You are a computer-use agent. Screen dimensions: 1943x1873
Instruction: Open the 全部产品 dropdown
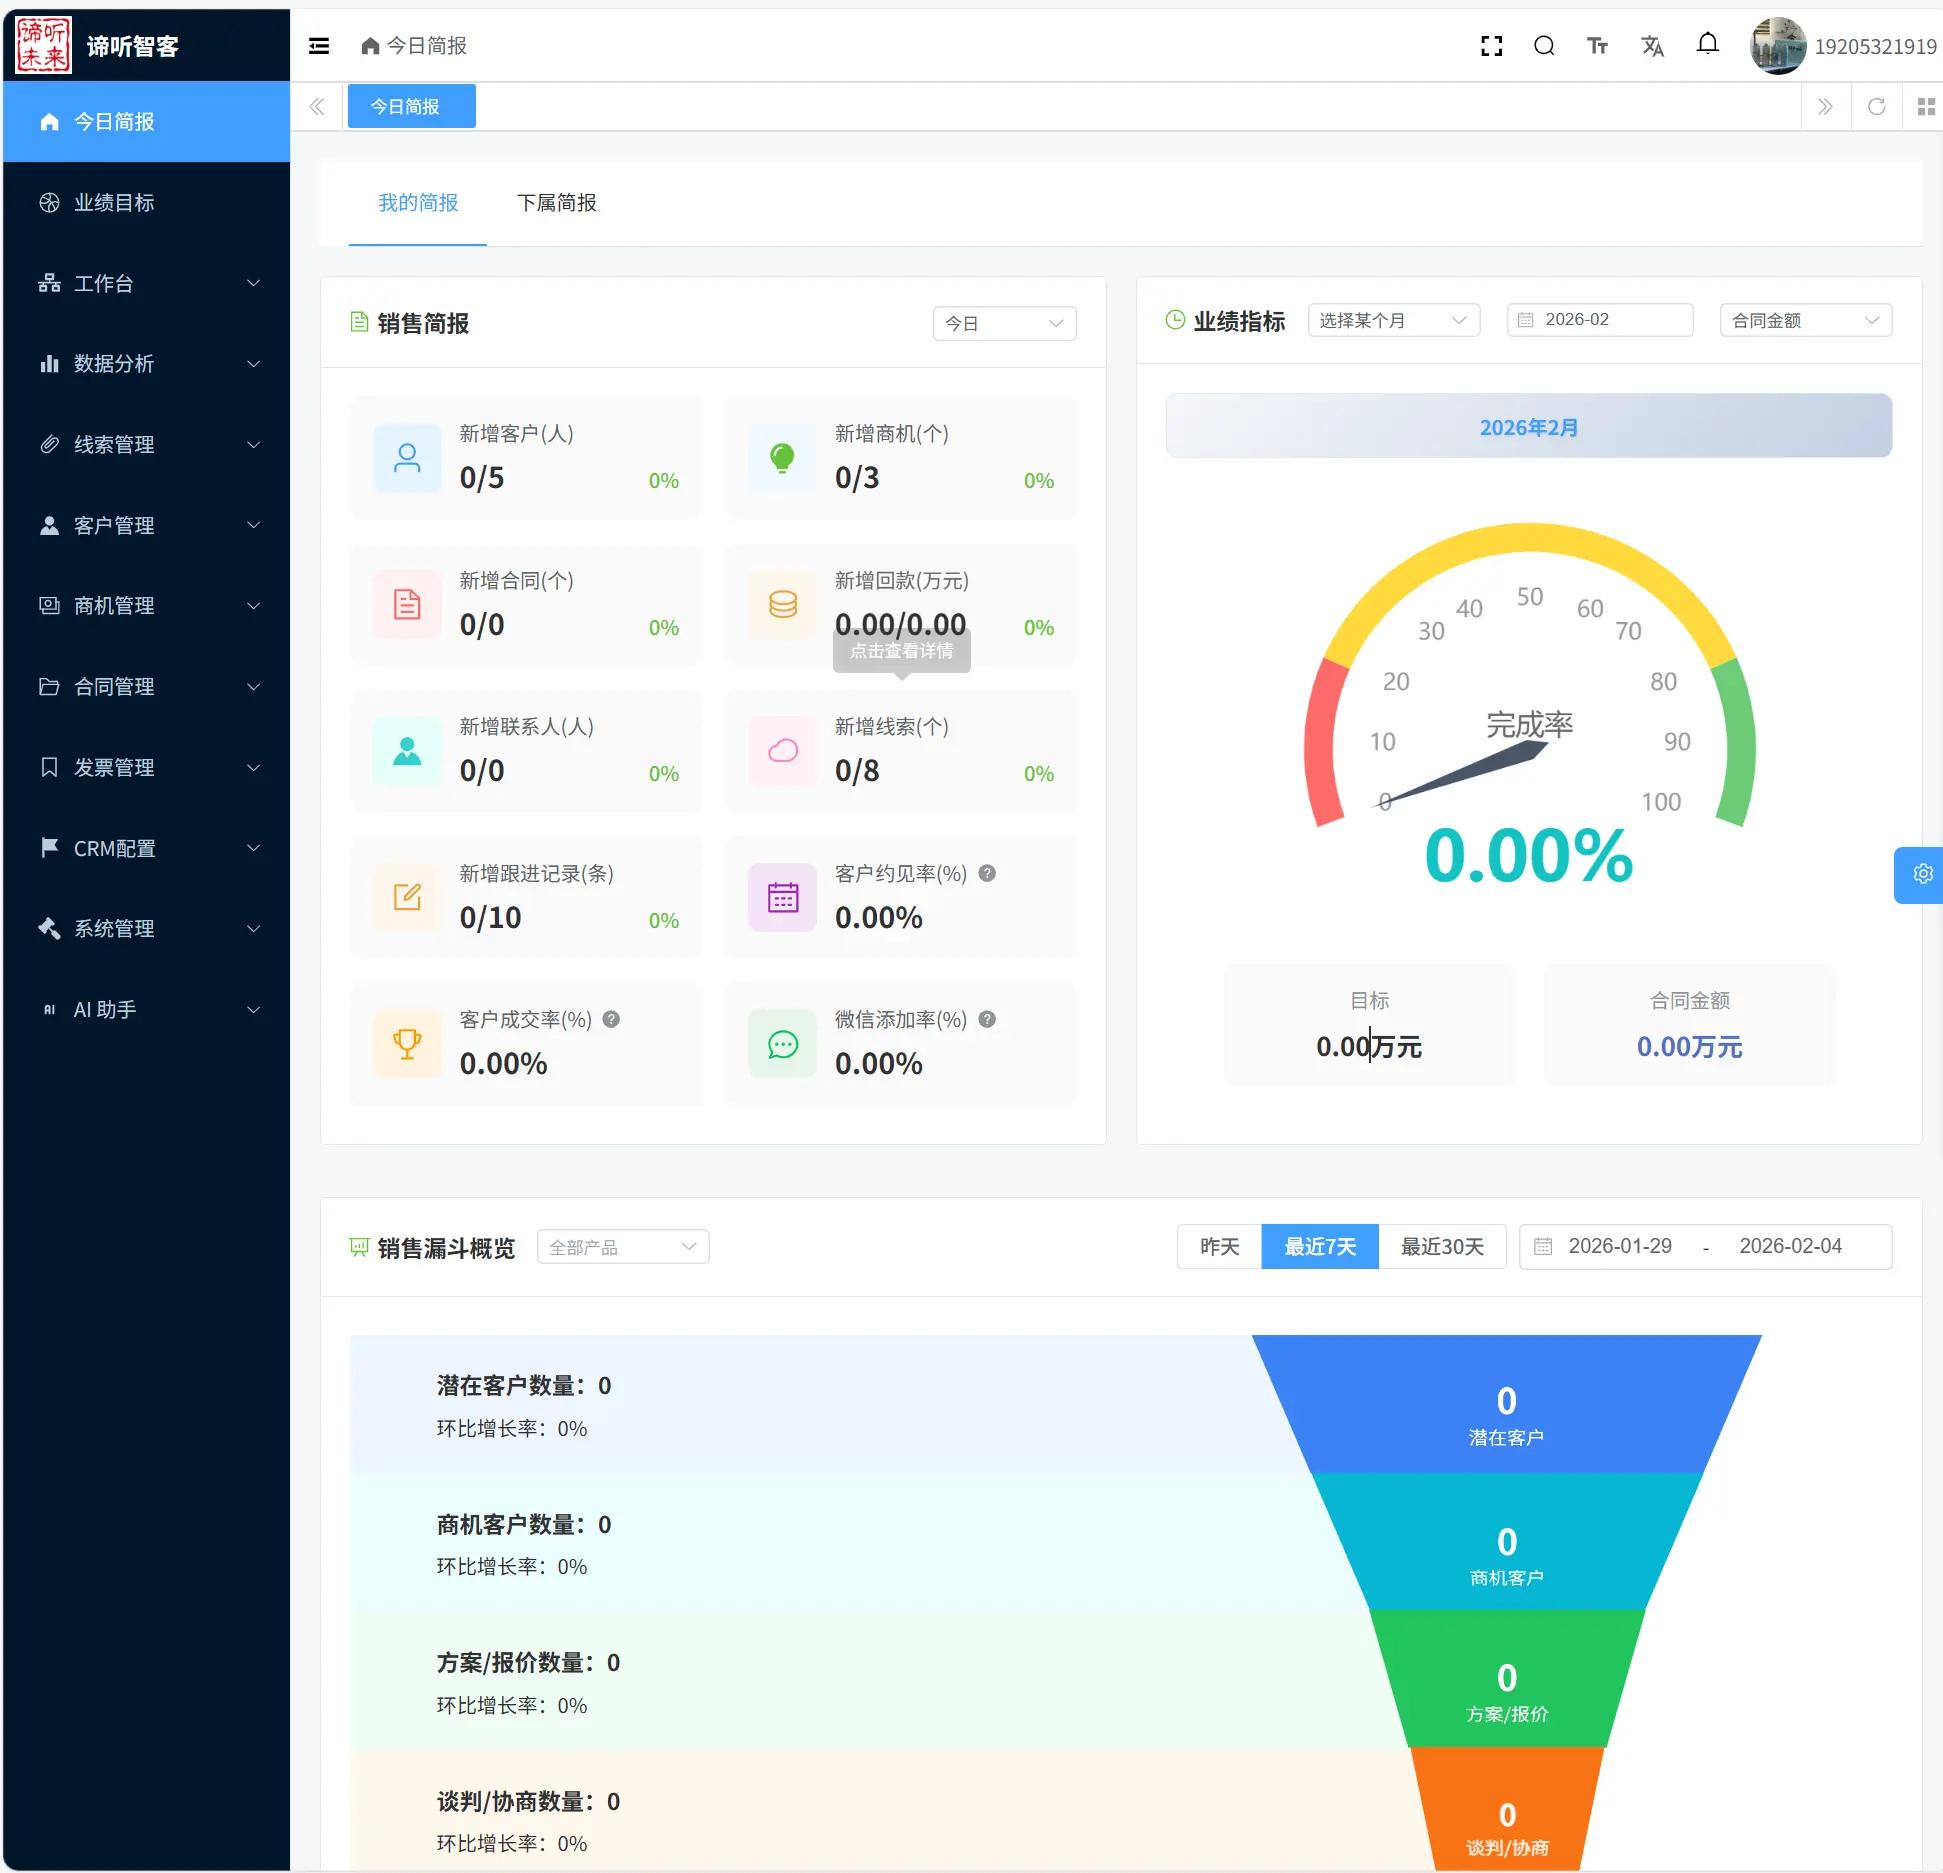pyautogui.click(x=623, y=1247)
